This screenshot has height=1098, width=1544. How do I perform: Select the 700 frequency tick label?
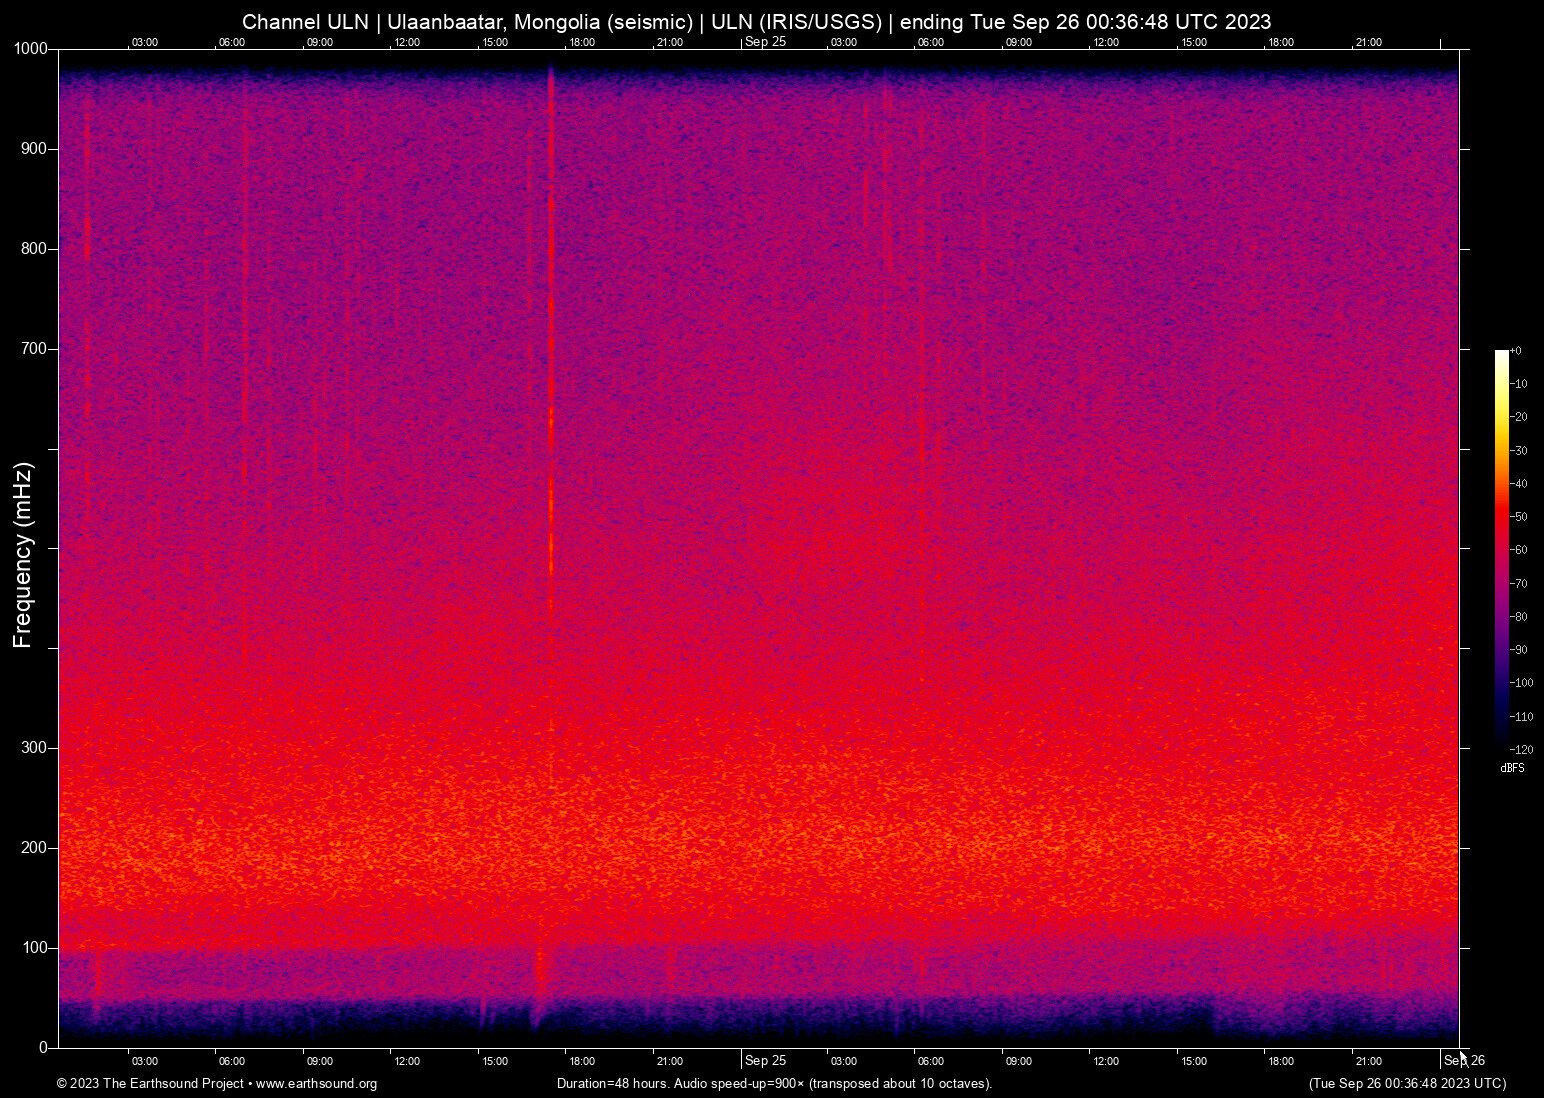[35, 348]
